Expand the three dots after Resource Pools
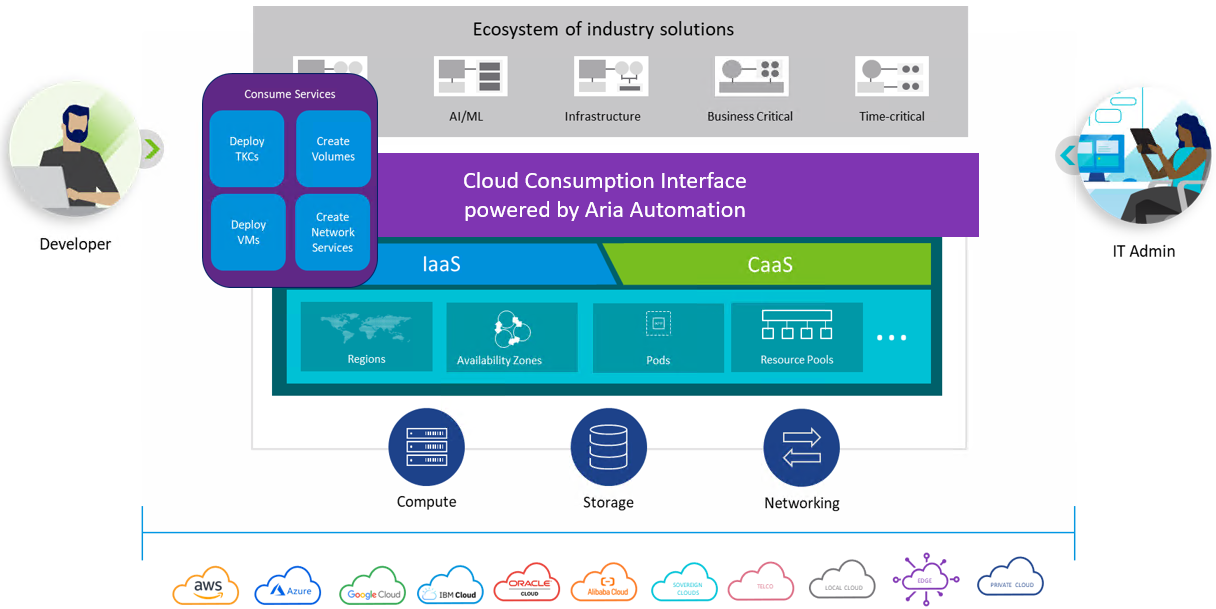This screenshot has width=1216, height=609. [891, 338]
